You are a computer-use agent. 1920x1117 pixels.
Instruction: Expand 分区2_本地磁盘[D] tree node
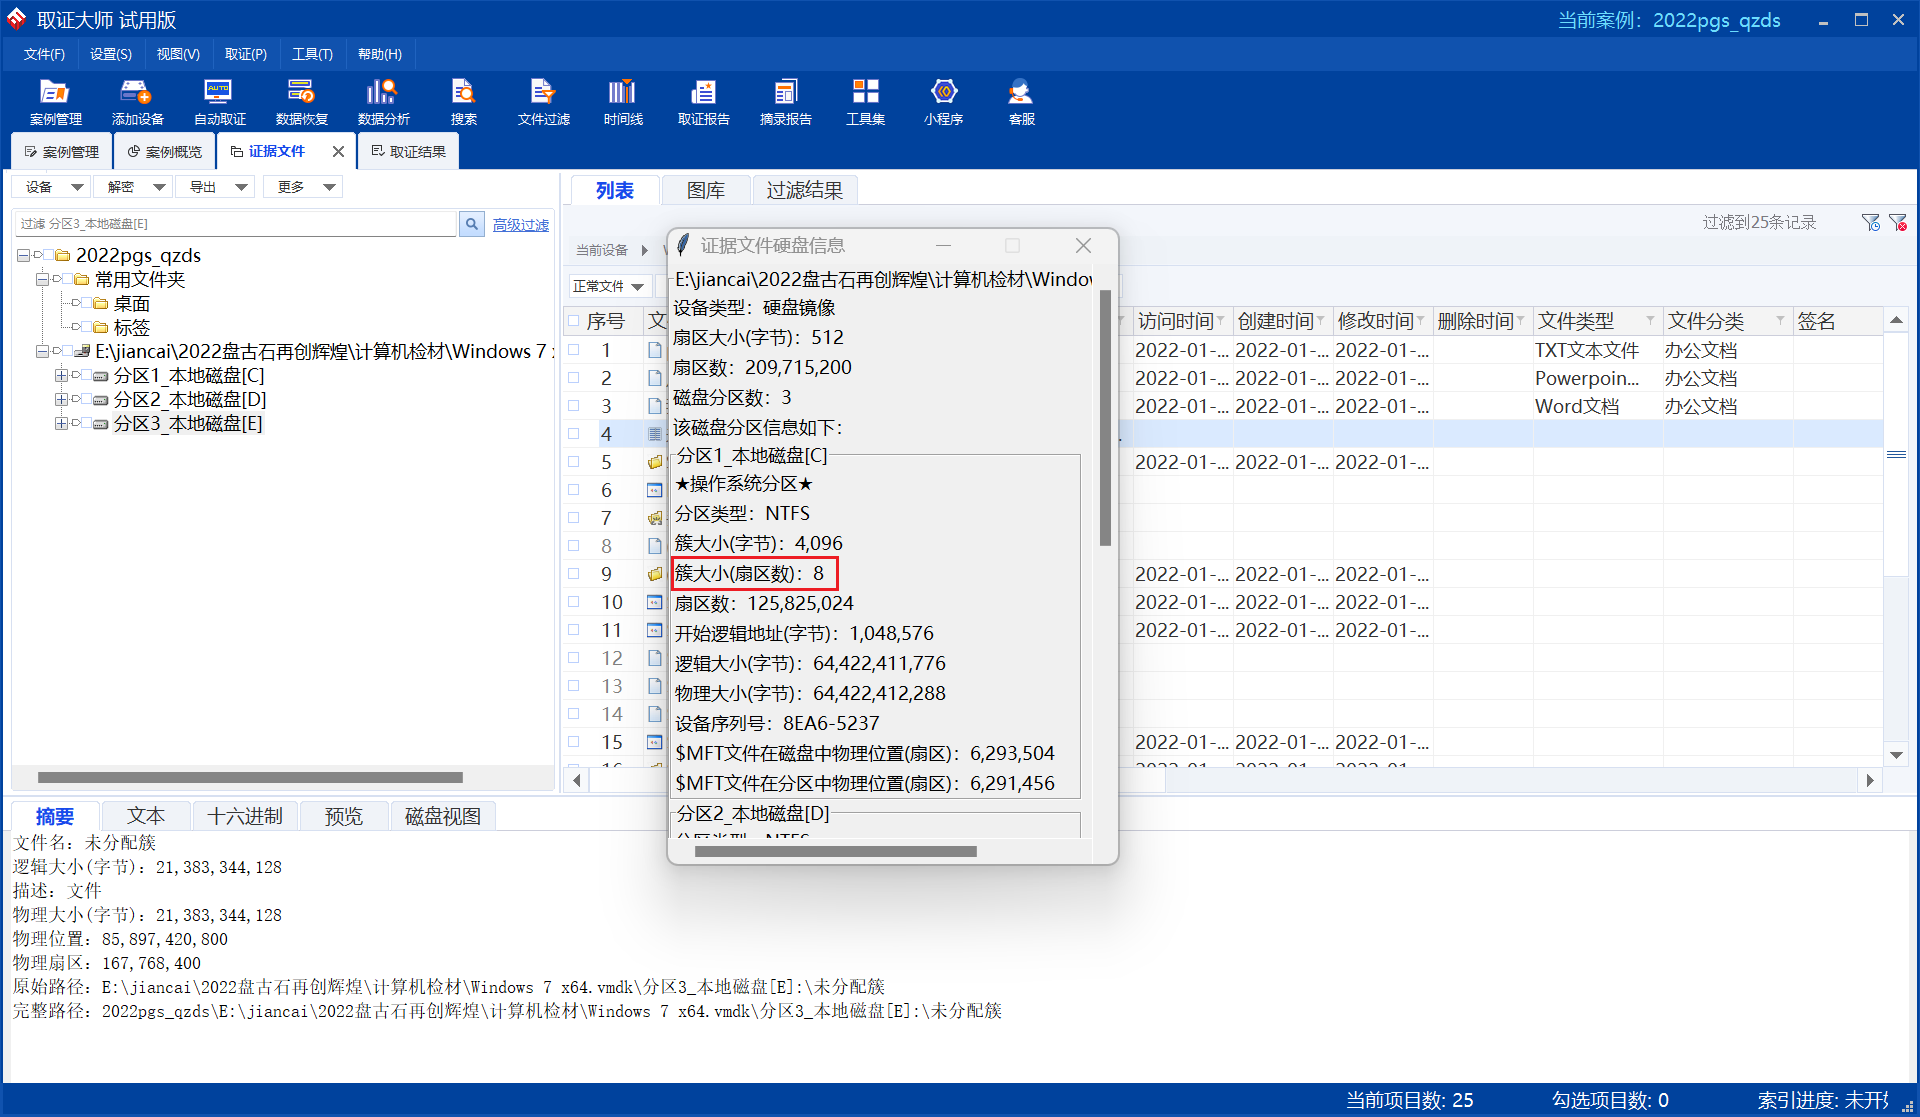(x=62, y=400)
